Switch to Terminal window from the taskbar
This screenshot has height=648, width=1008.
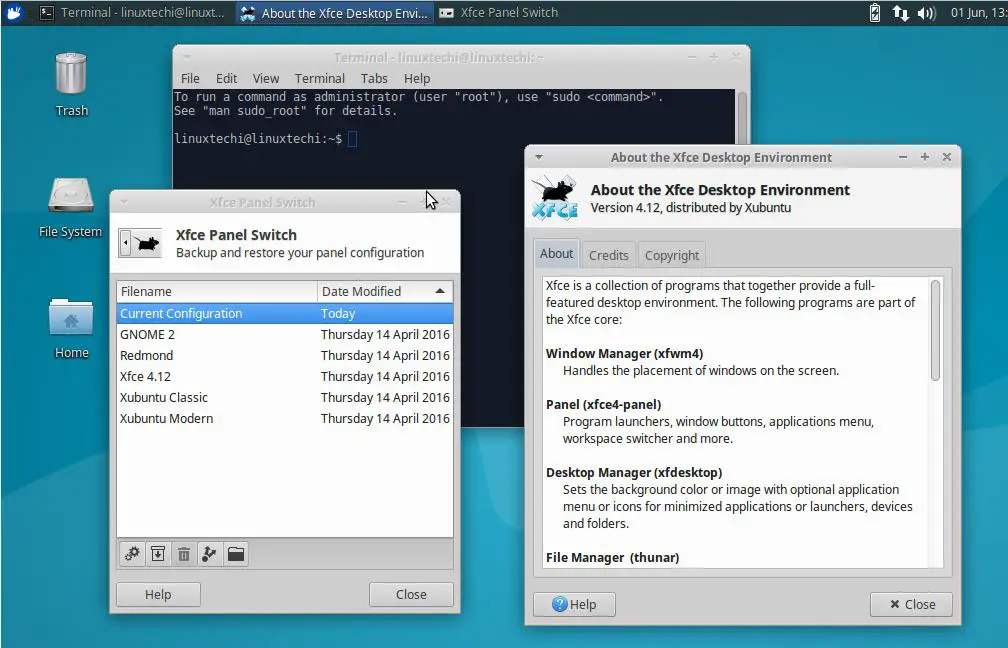(132, 13)
